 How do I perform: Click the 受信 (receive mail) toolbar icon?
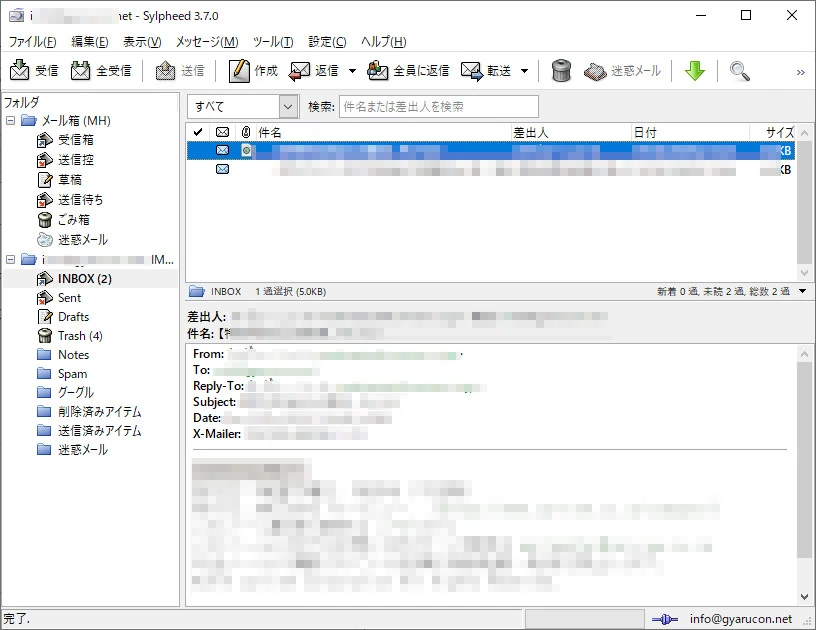(x=20, y=71)
